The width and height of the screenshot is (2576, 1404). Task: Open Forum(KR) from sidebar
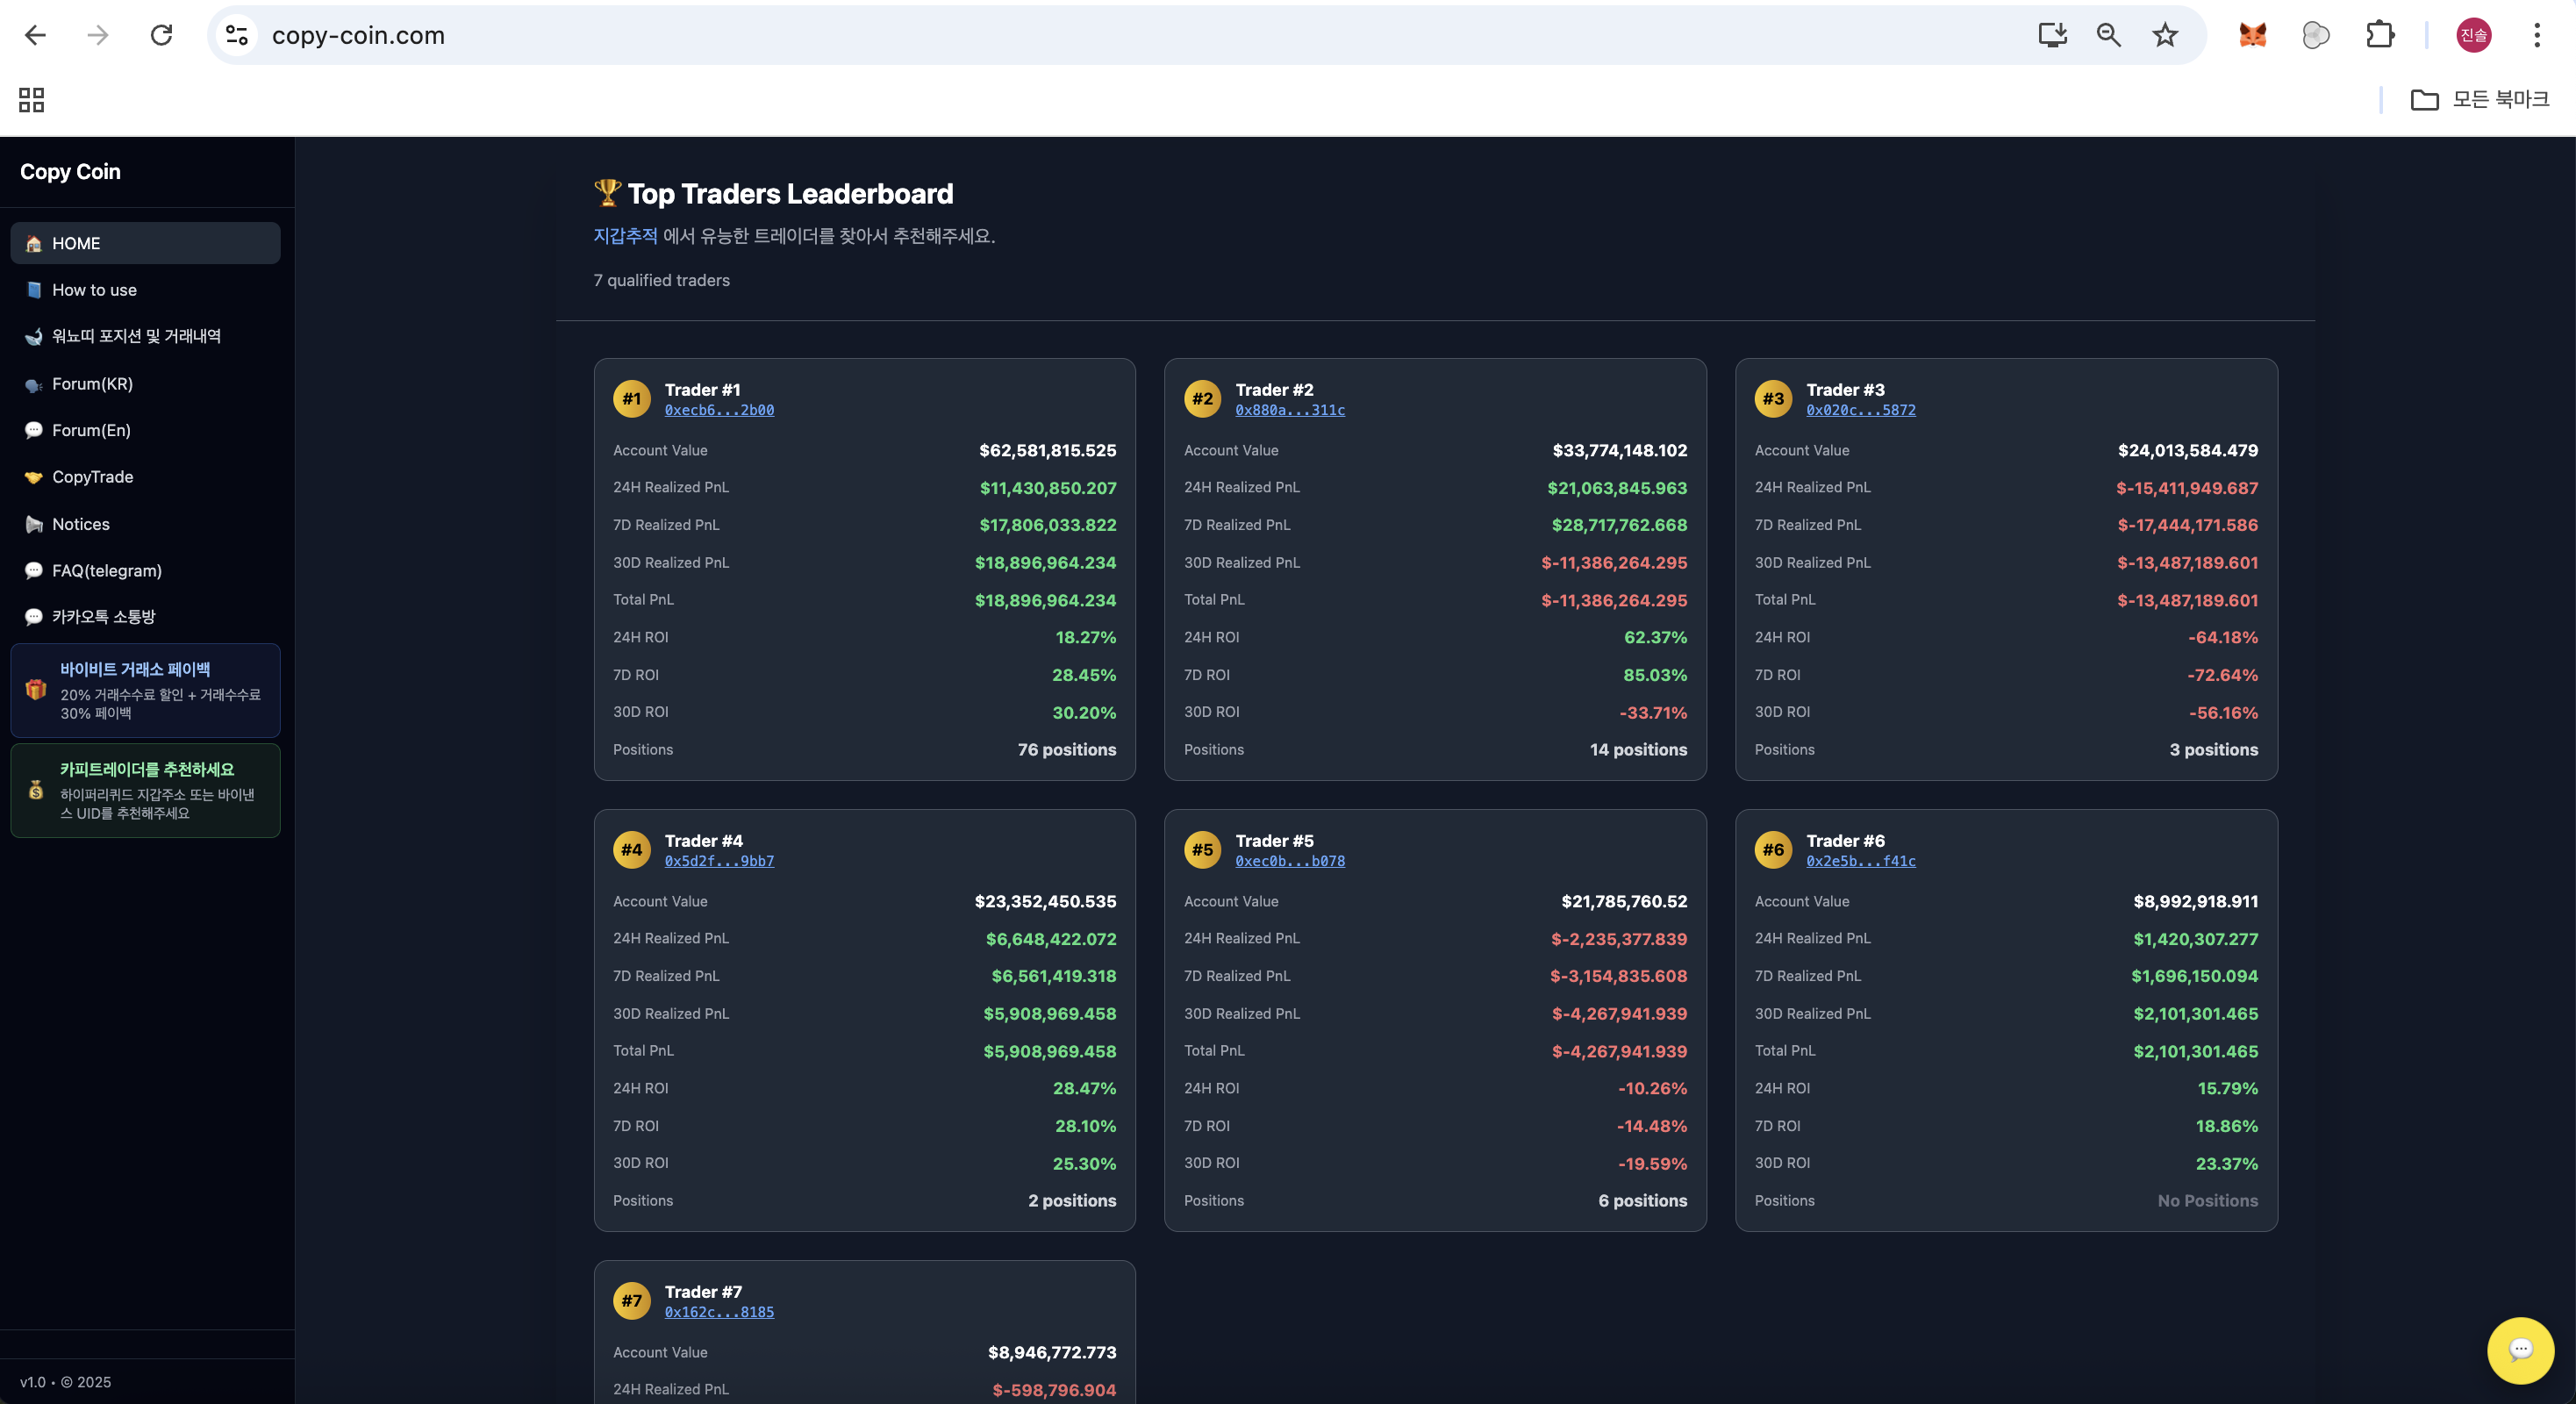[x=92, y=384]
